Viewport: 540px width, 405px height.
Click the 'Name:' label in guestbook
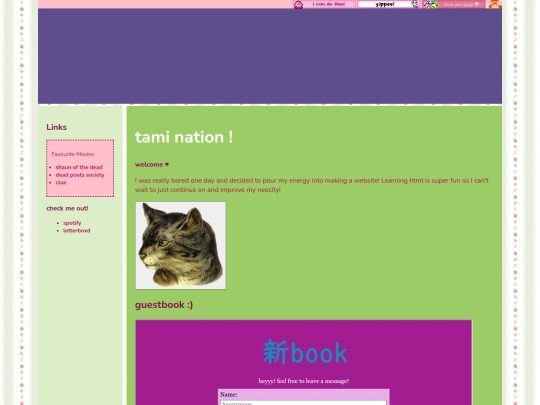click(x=228, y=394)
